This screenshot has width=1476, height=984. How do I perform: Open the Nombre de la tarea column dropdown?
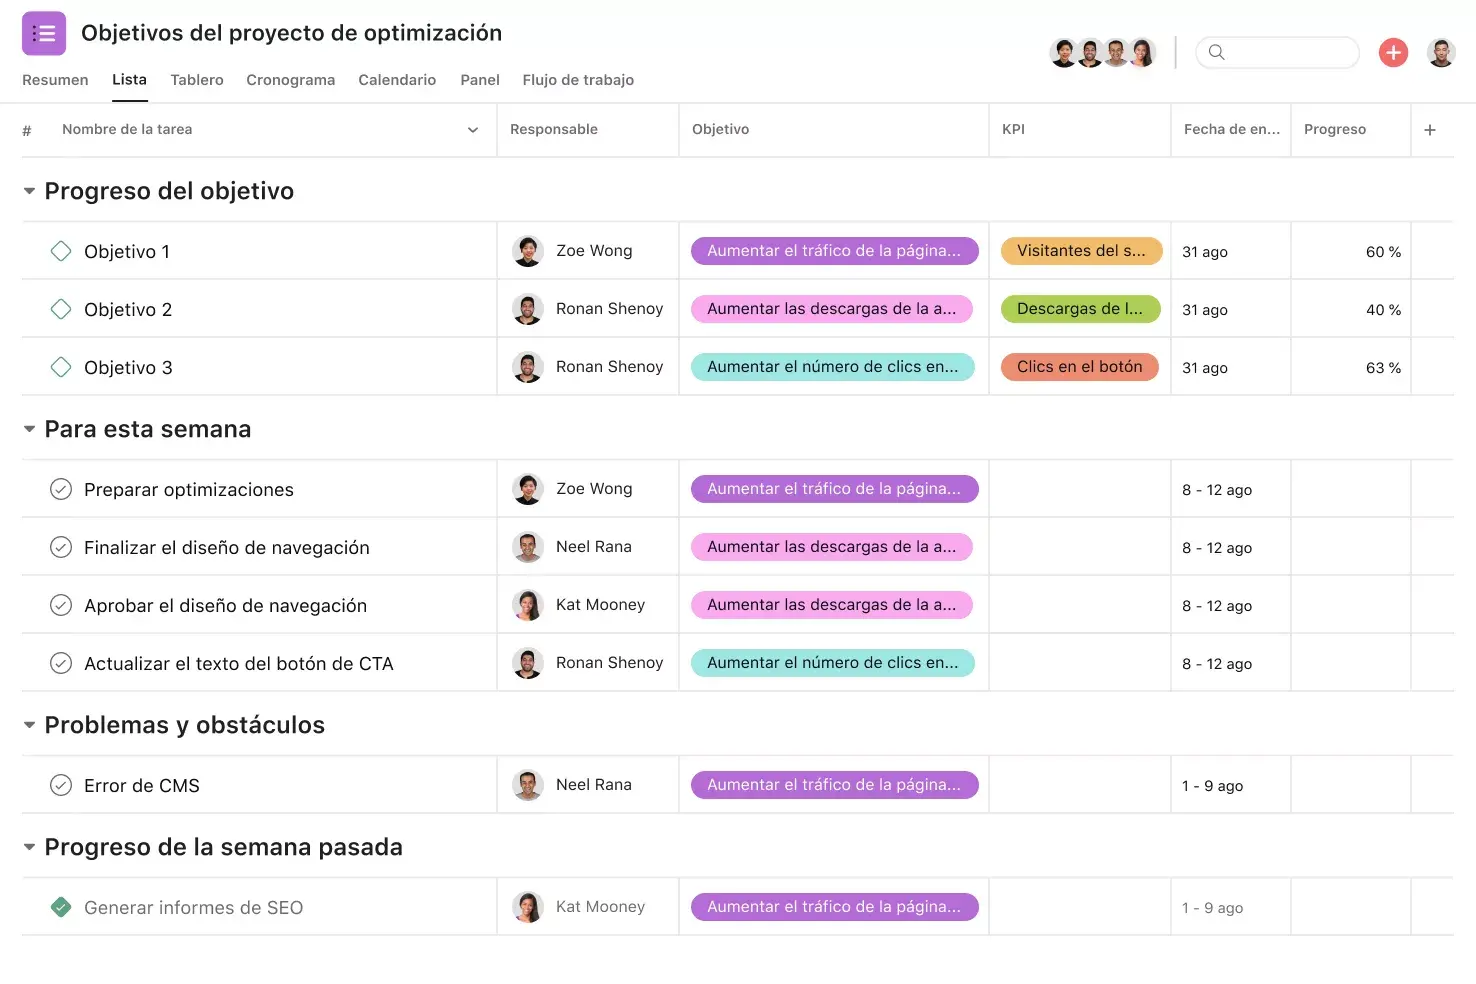point(473,130)
